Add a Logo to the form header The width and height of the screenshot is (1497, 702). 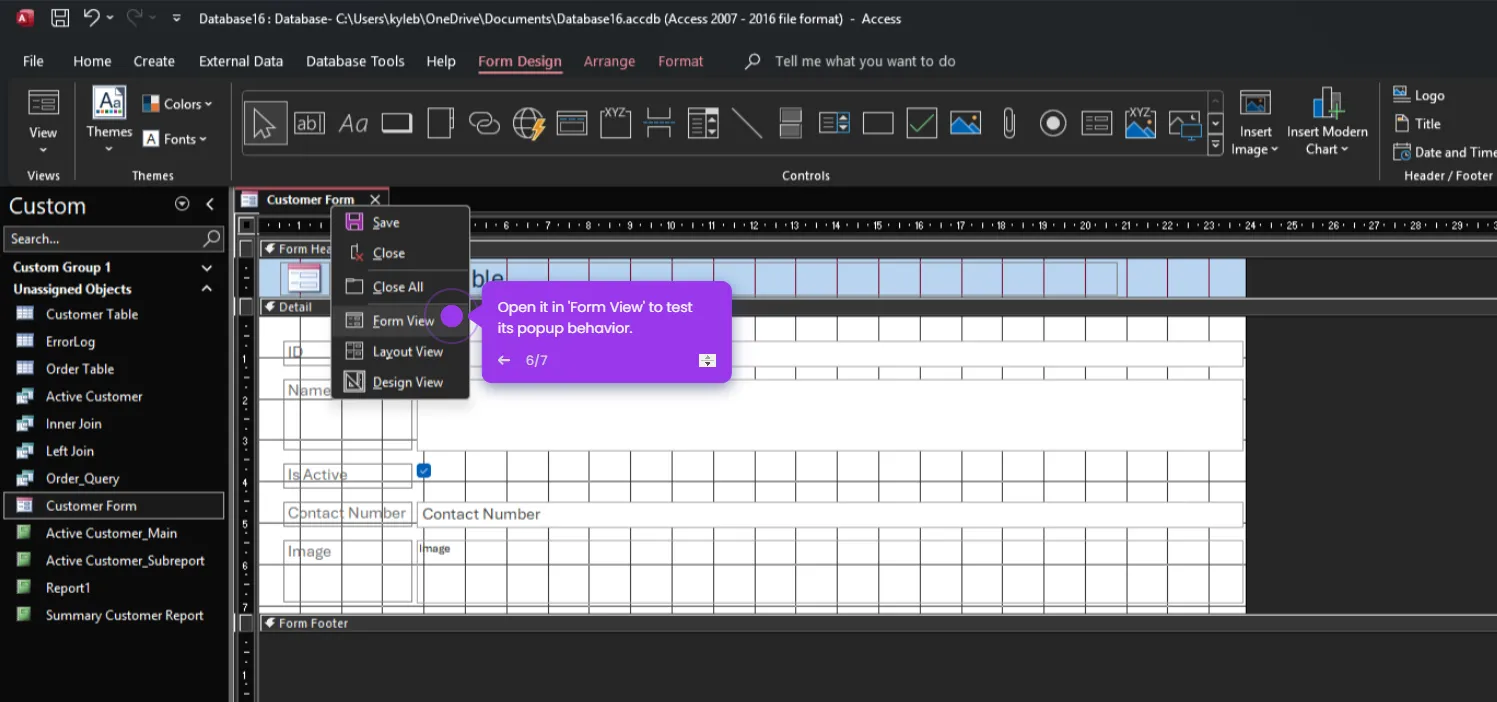1418,95
